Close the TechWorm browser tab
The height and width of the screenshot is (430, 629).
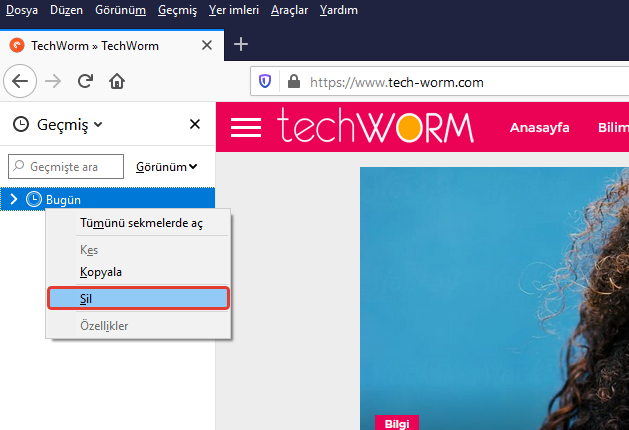click(x=206, y=46)
